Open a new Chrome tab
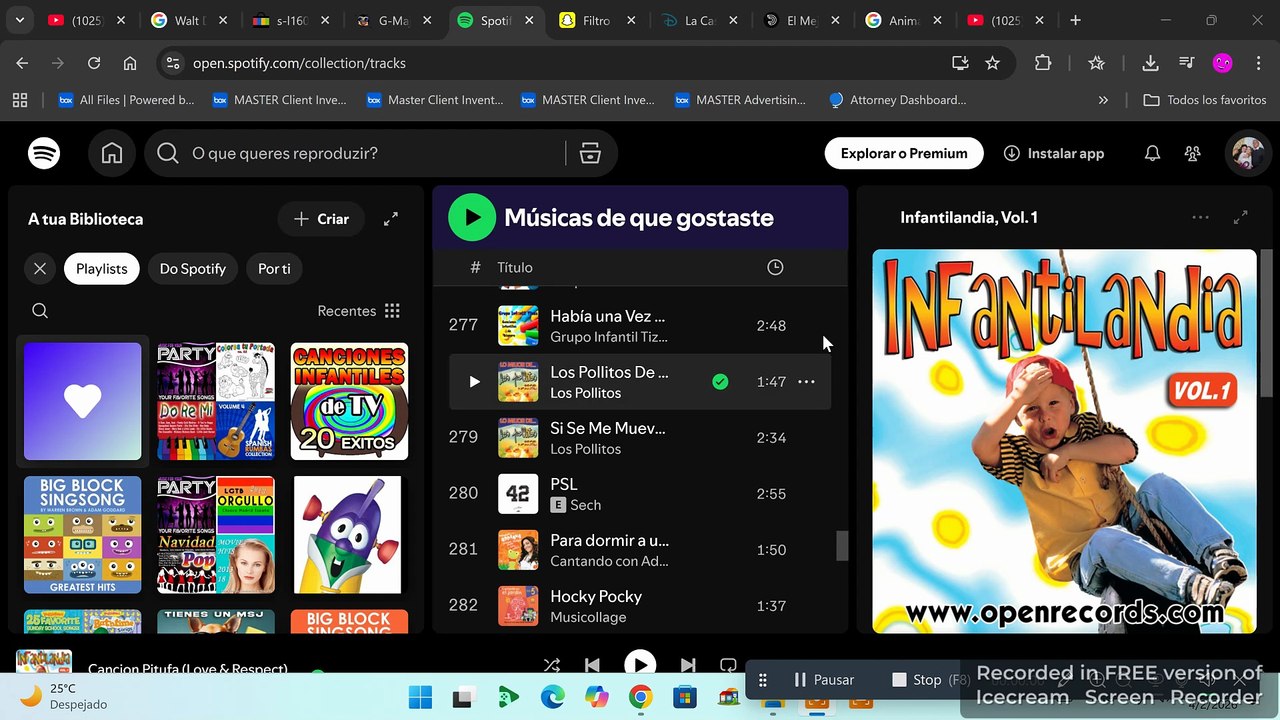The height and width of the screenshot is (720, 1280). coord(1075,20)
